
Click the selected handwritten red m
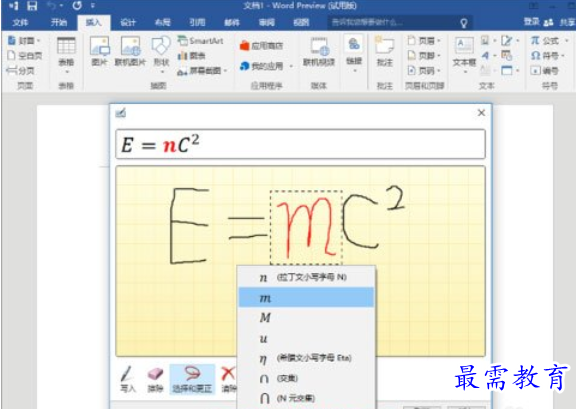[306, 227]
